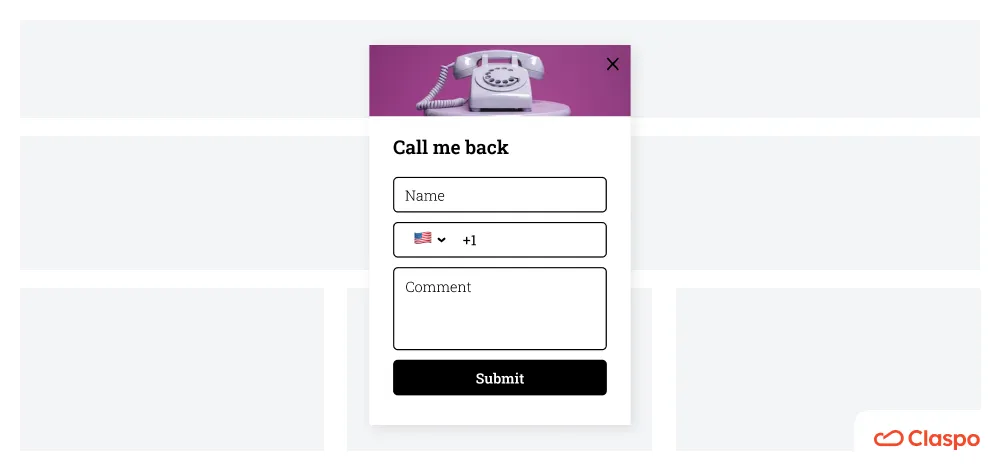Click the rotary dial on the telephone

[x=500, y=81]
